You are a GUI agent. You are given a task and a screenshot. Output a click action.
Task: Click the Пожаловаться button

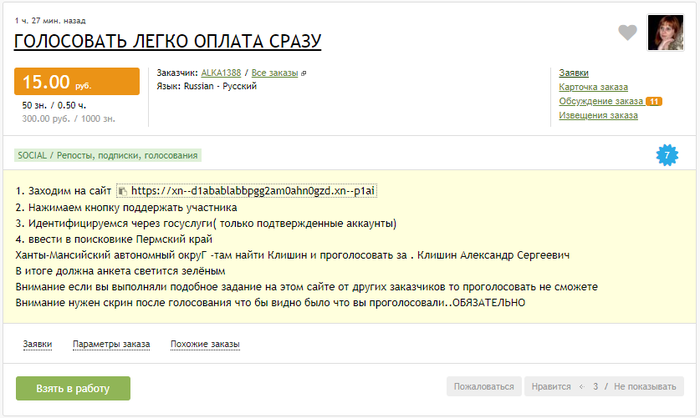pos(483,386)
